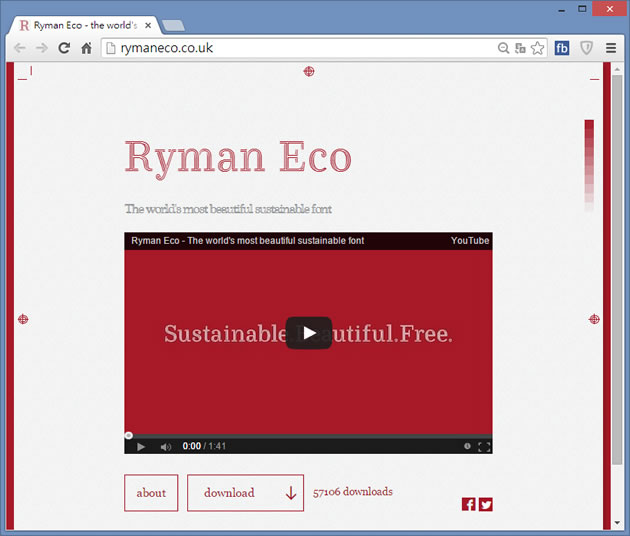Viewport: 630px width, 536px height.
Task: Minimize the browser window
Action: 561,10
